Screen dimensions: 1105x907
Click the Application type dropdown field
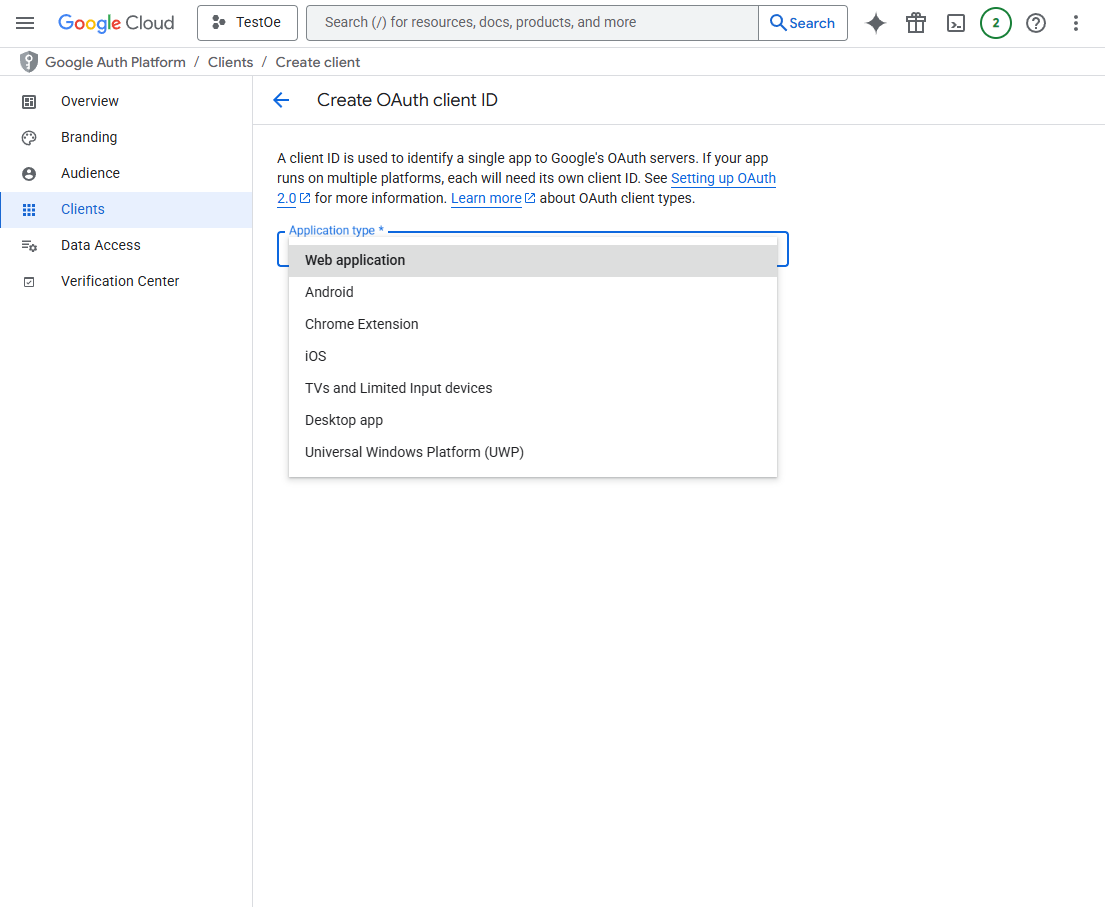(x=532, y=249)
